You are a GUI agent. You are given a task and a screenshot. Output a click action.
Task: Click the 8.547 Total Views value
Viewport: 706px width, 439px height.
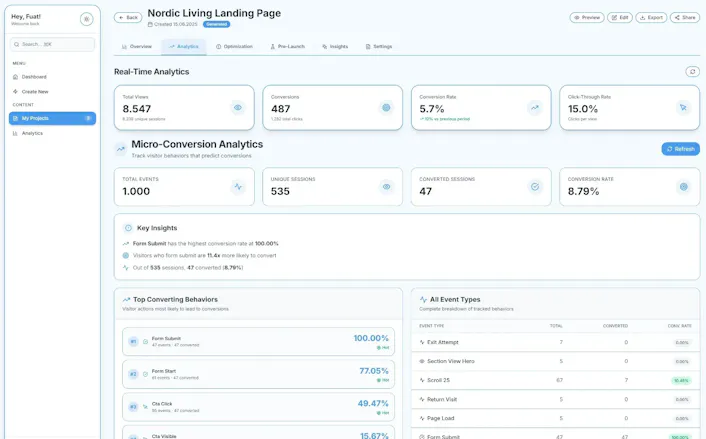pos(137,109)
